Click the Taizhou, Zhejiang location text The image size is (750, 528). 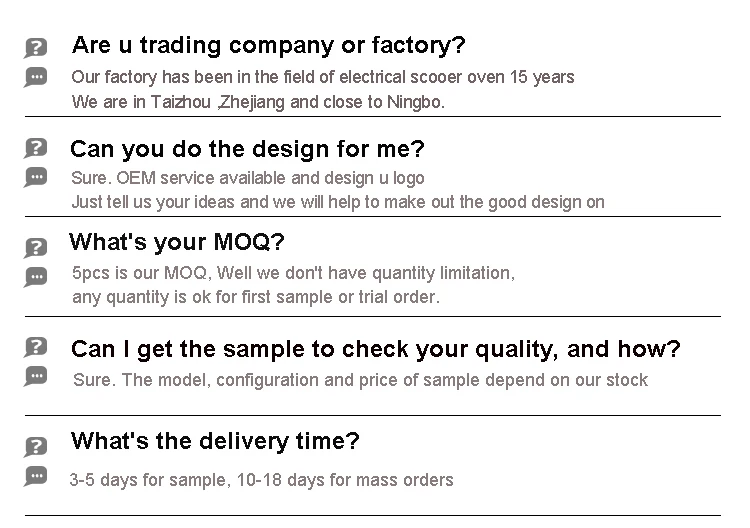[258, 102]
